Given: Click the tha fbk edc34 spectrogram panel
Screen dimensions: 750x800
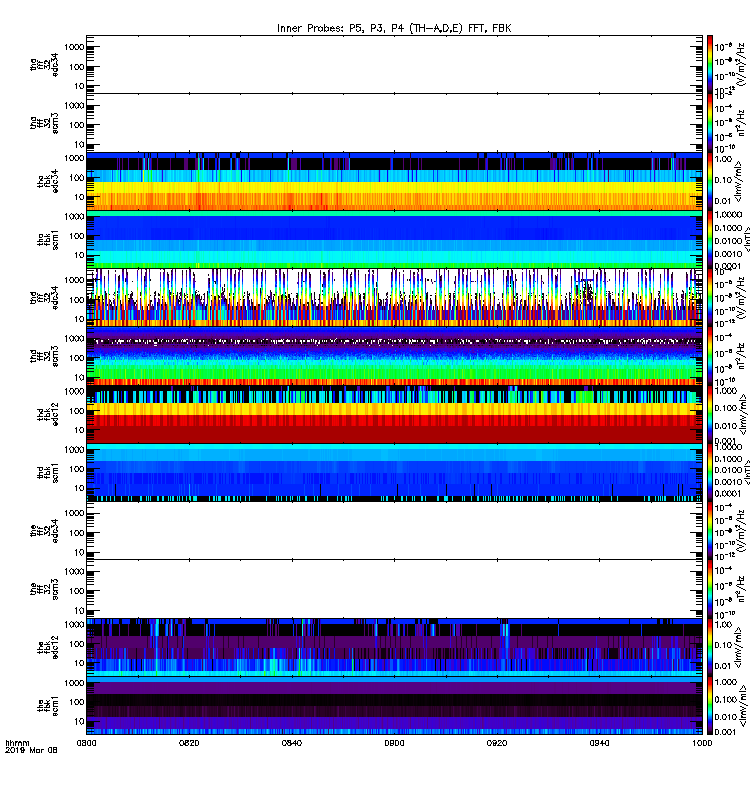Looking at the screenshot, I should point(394,181).
